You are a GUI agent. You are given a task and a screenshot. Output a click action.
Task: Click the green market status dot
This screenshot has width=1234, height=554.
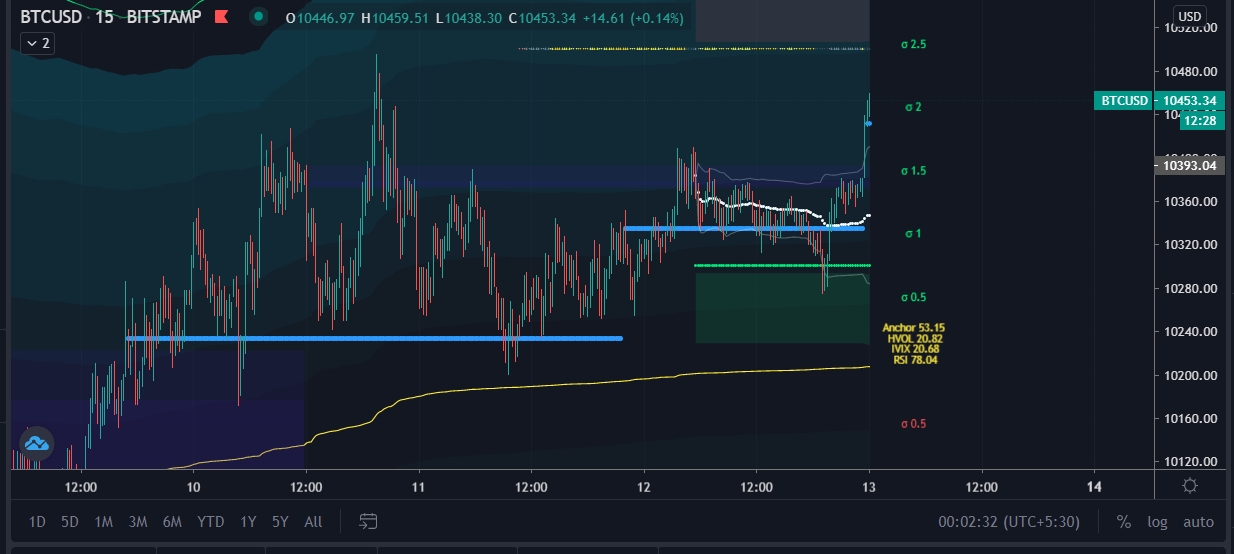[x=259, y=17]
